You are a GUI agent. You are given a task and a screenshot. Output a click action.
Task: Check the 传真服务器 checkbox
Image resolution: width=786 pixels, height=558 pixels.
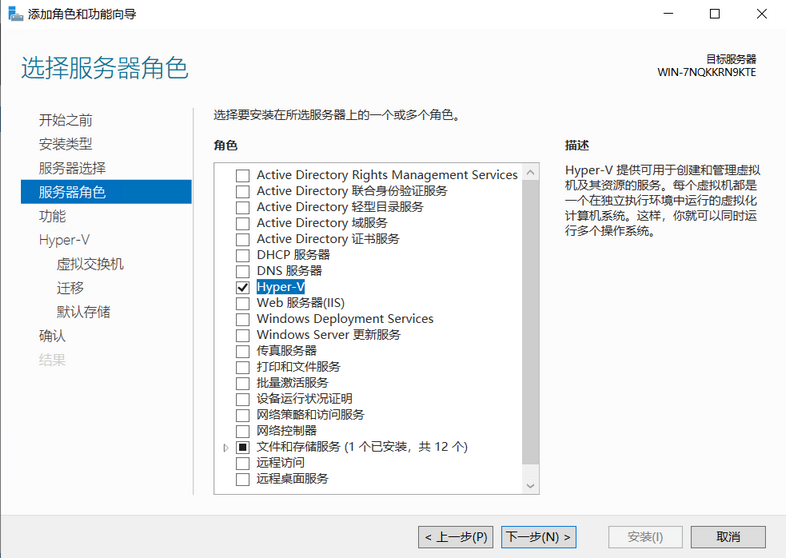[x=243, y=351]
